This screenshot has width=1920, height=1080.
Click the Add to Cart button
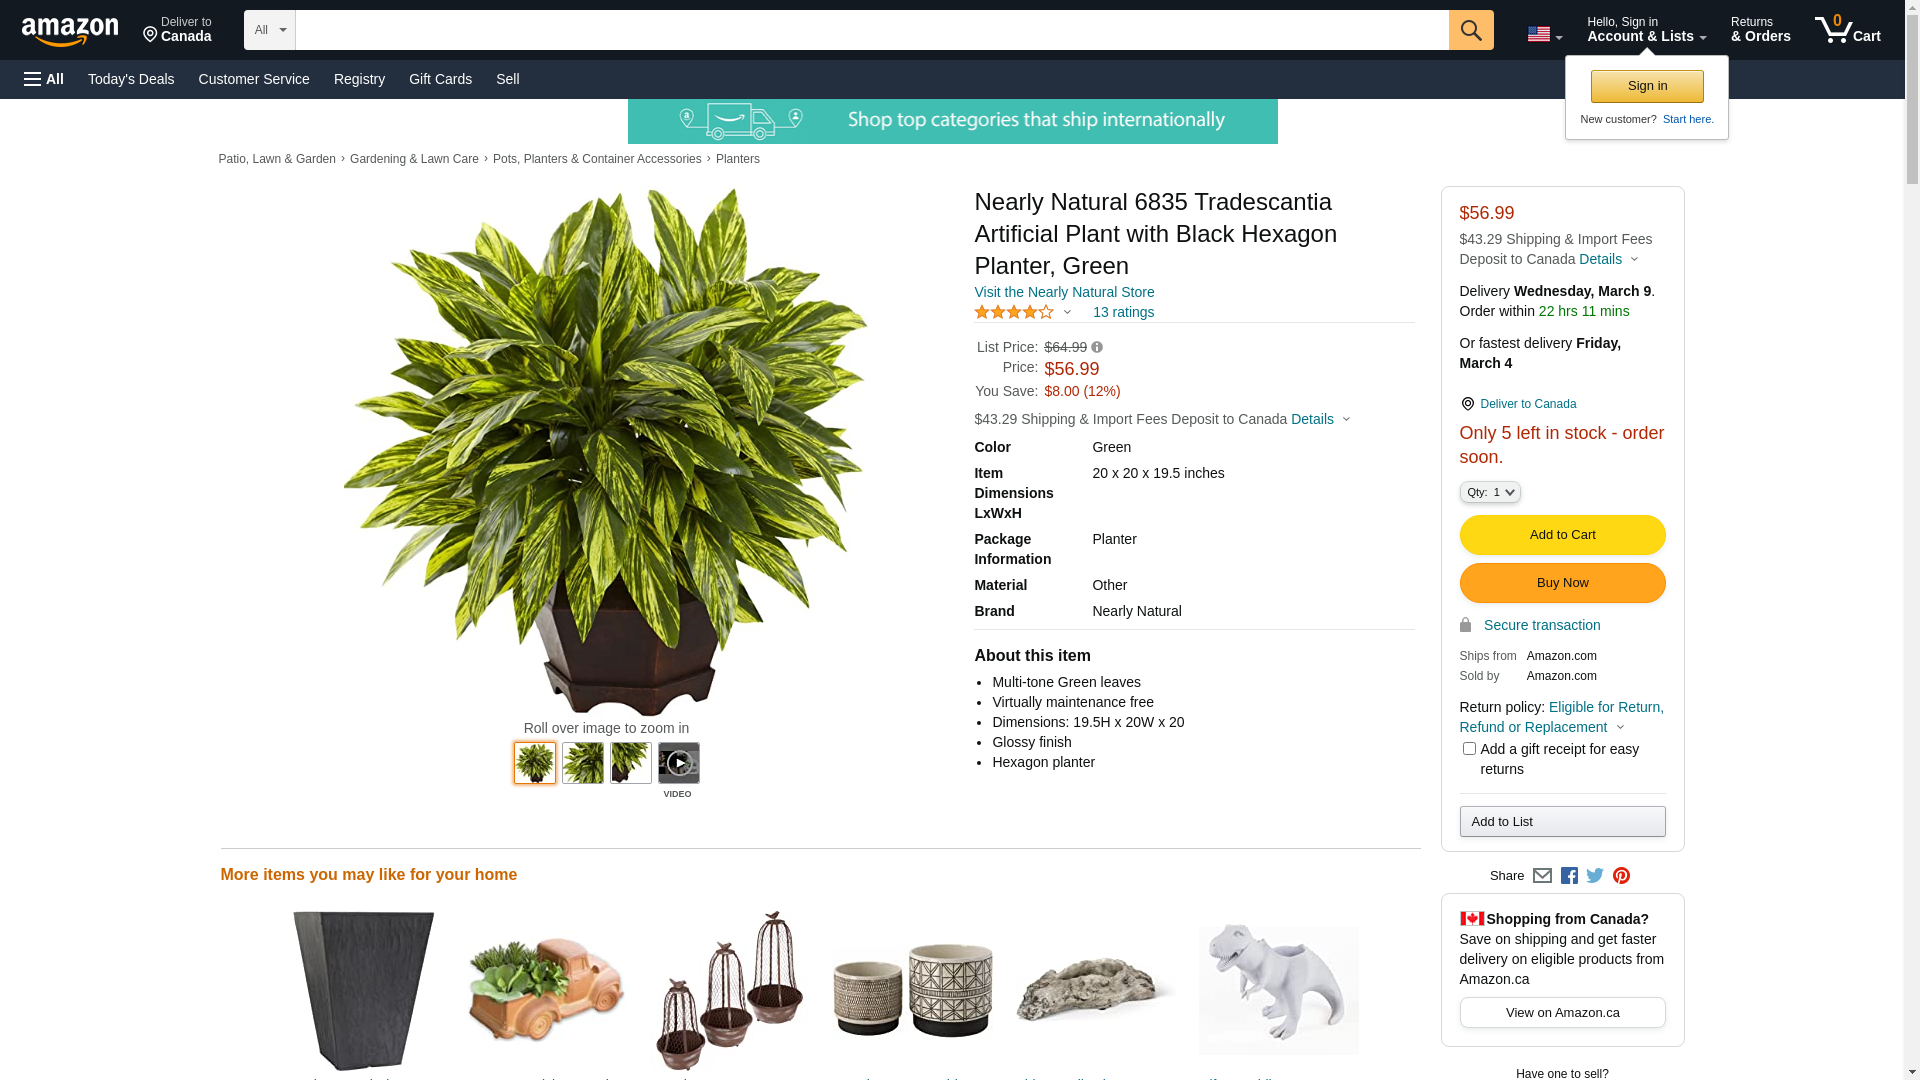click(x=1562, y=535)
